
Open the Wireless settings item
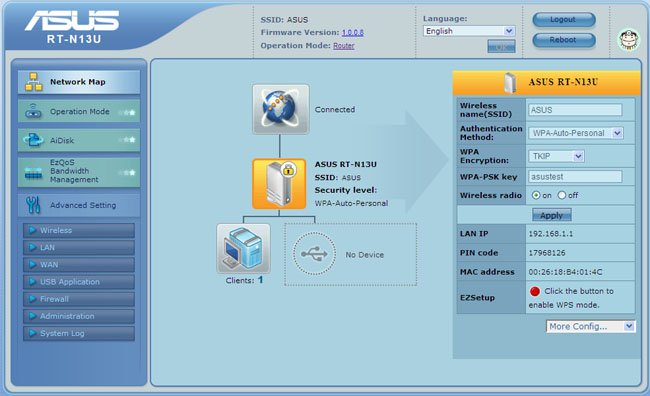79,230
